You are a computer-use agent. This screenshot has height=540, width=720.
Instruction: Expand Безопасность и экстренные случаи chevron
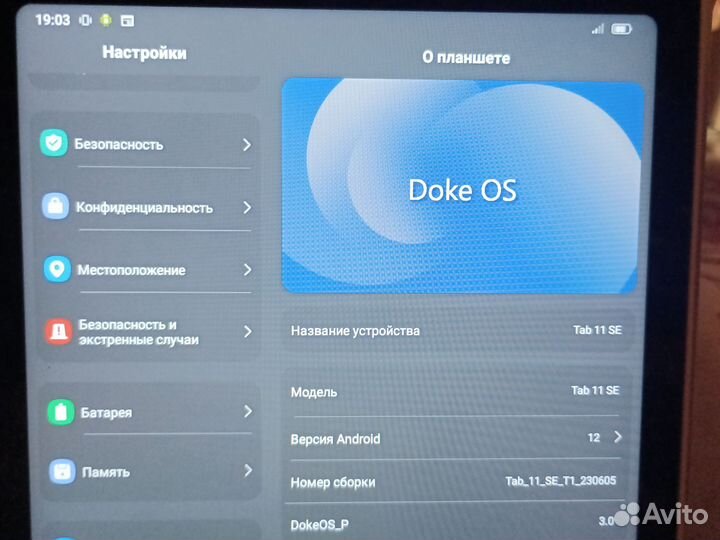248,331
